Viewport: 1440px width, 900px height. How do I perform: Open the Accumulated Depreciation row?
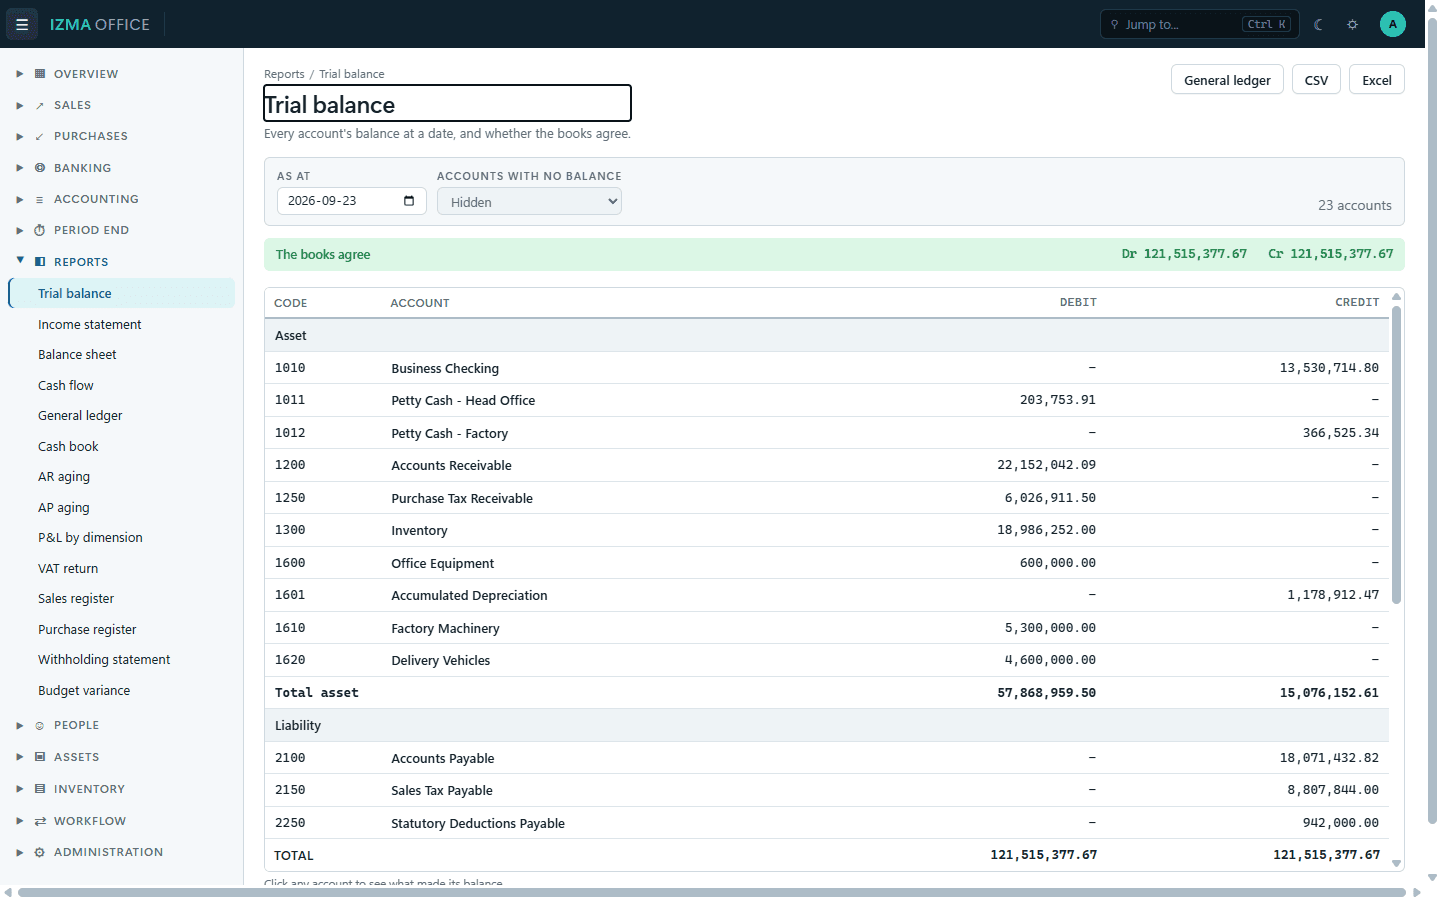point(827,595)
